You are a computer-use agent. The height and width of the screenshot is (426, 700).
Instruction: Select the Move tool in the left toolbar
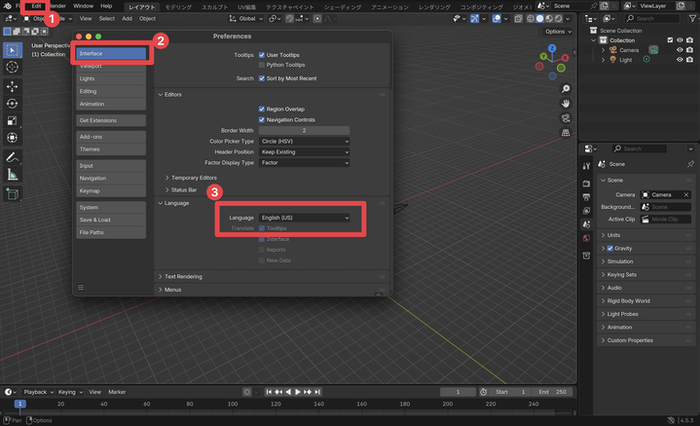coord(13,86)
